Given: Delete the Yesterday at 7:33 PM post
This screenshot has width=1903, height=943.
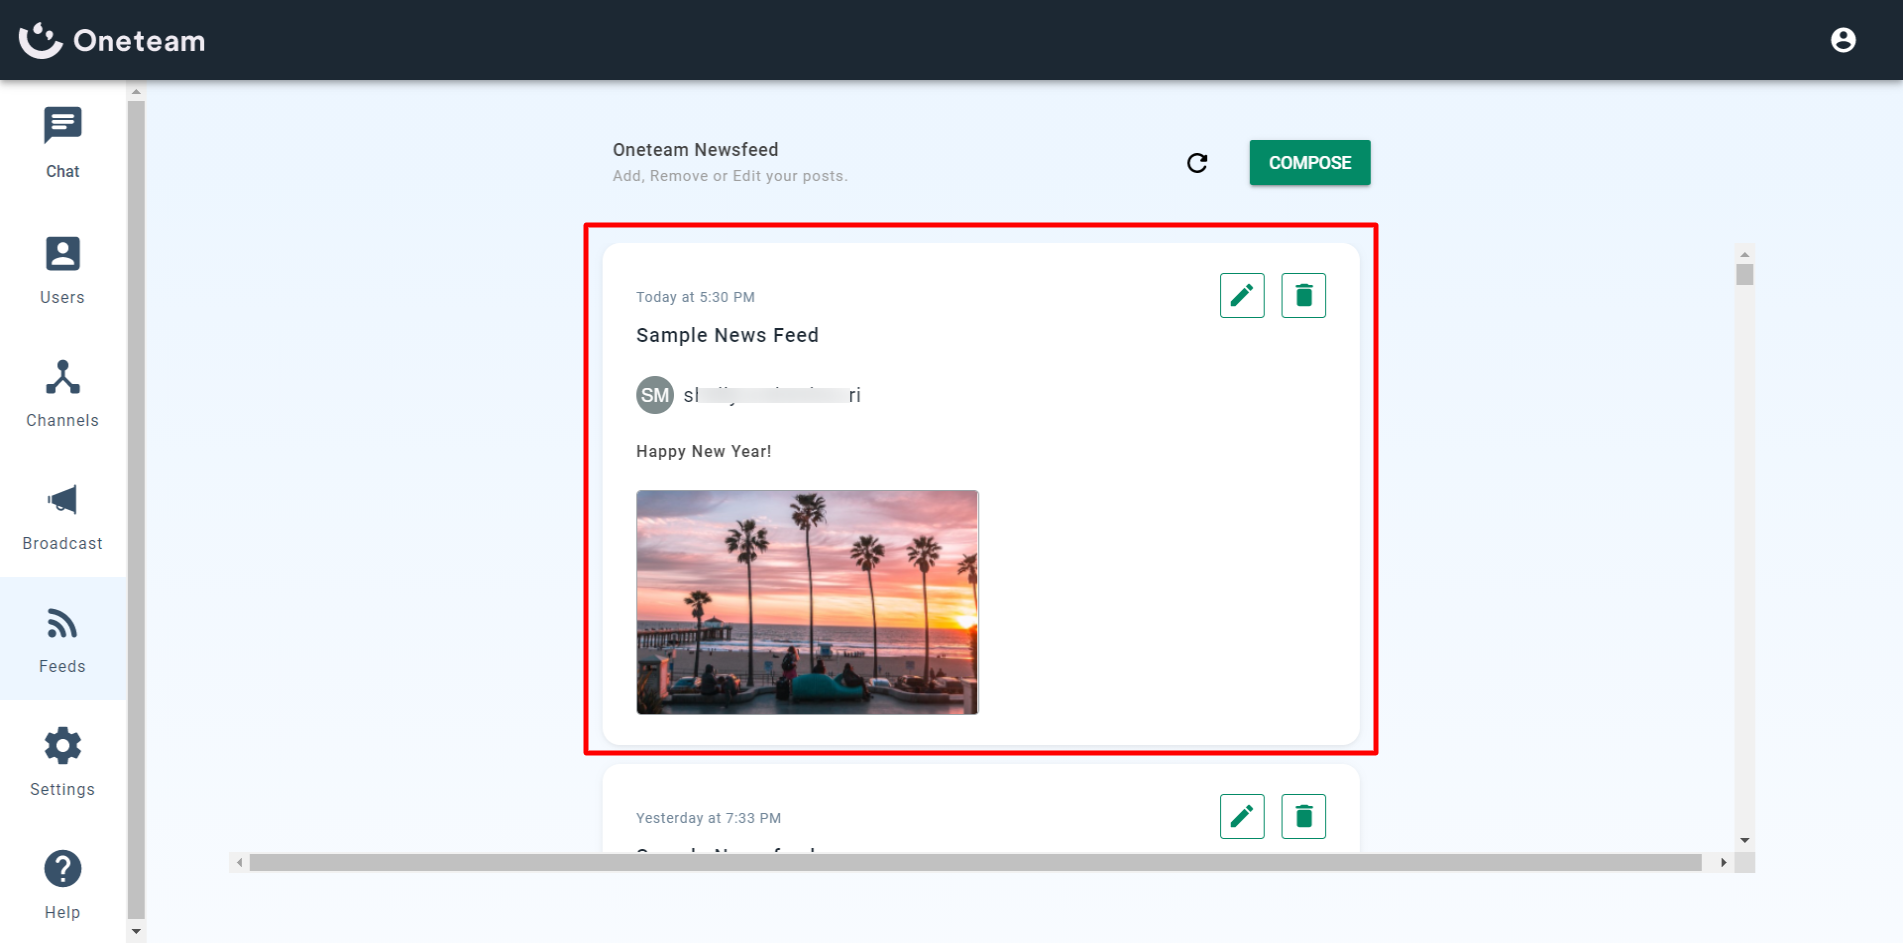Looking at the screenshot, I should (x=1303, y=816).
